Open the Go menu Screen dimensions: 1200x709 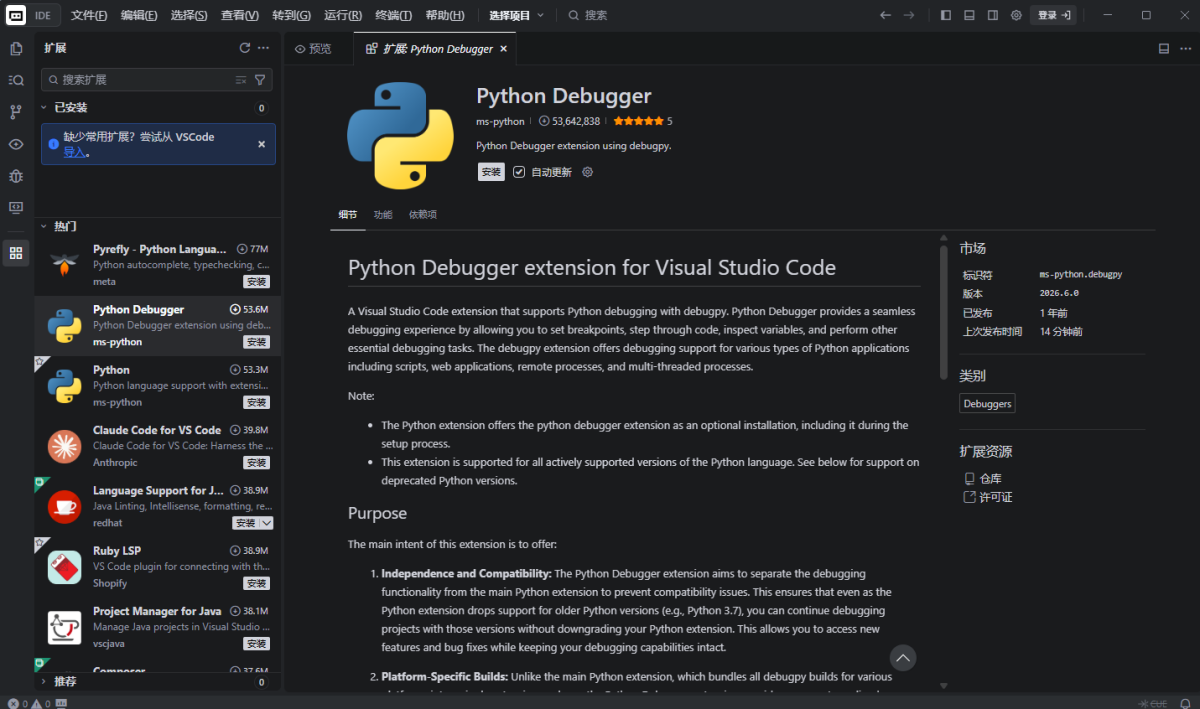(x=291, y=15)
